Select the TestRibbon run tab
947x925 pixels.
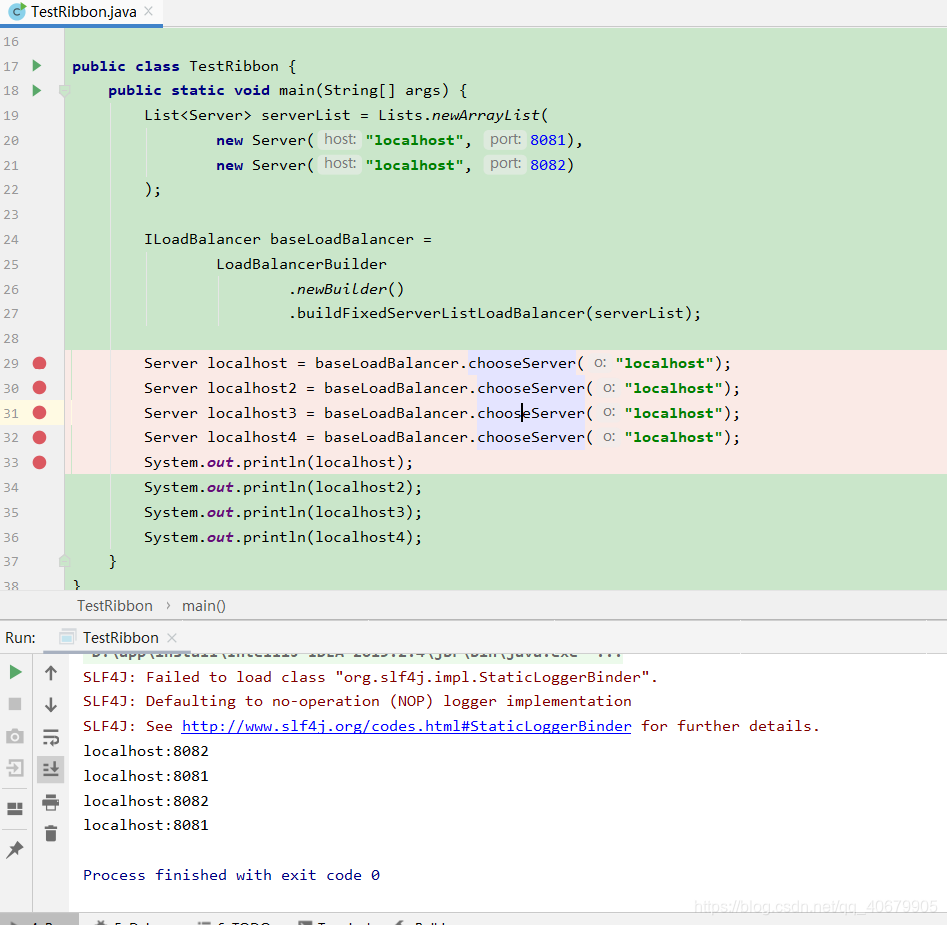(120, 638)
